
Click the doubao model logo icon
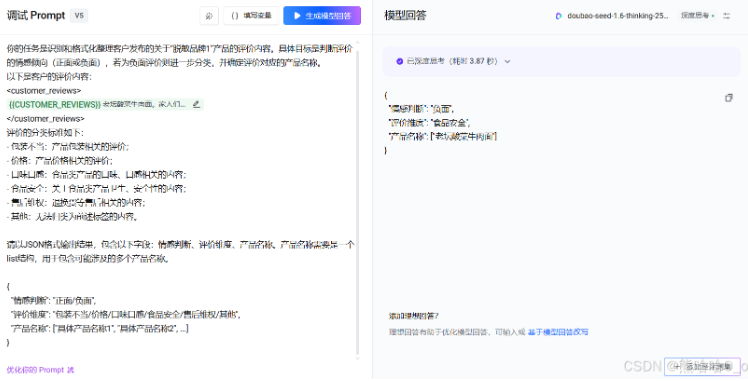(x=559, y=16)
